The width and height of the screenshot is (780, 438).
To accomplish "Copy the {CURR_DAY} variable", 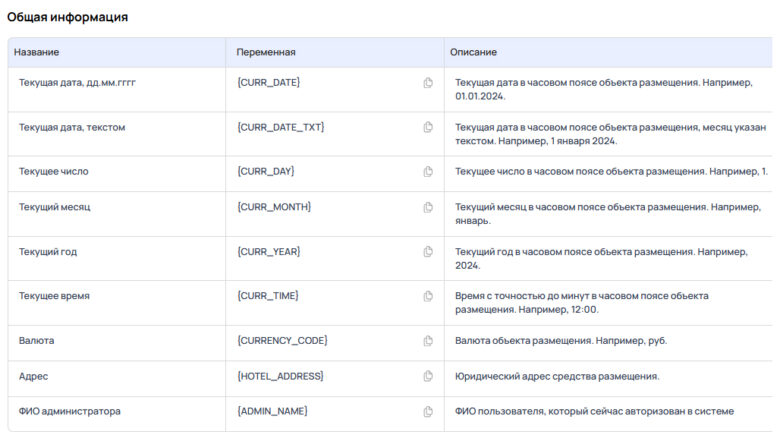I will 428,172.
